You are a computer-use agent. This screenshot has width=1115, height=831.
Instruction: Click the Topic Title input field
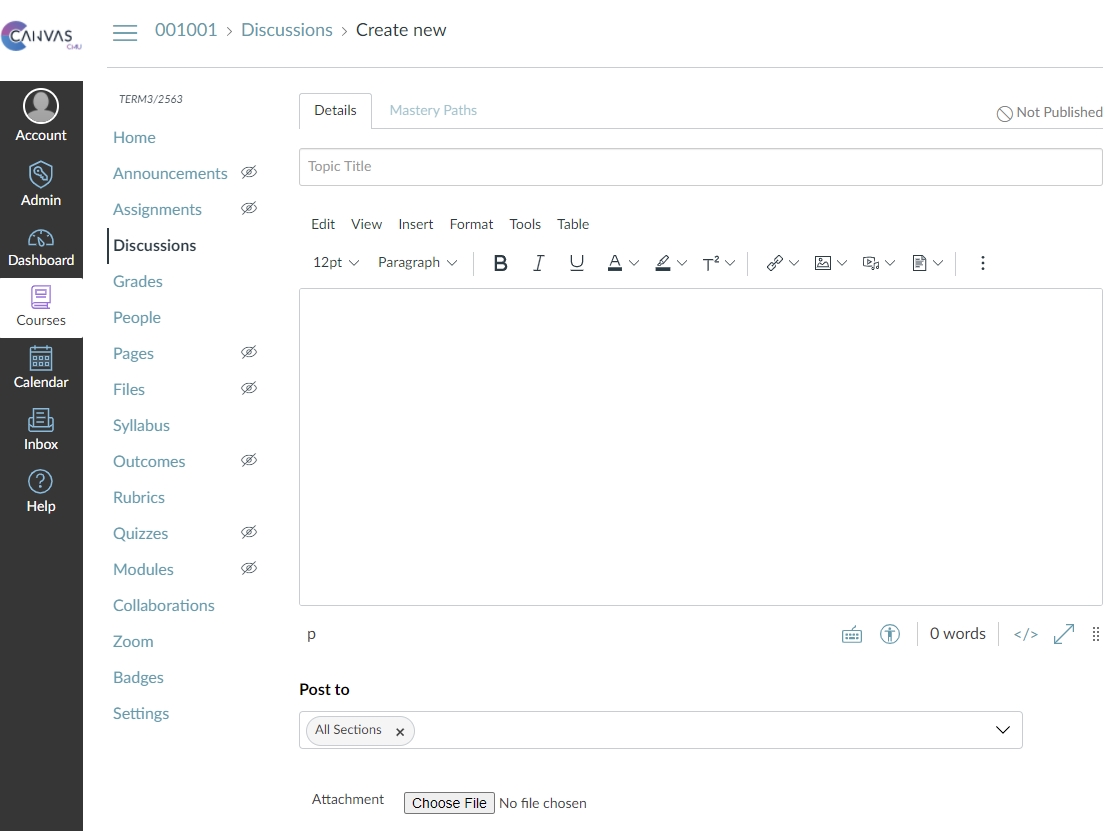point(700,167)
